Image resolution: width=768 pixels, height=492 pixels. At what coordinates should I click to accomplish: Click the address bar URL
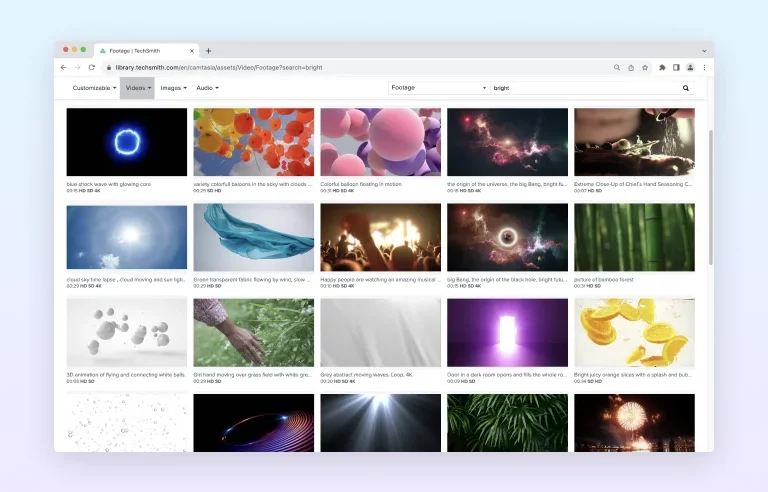[219, 68]
